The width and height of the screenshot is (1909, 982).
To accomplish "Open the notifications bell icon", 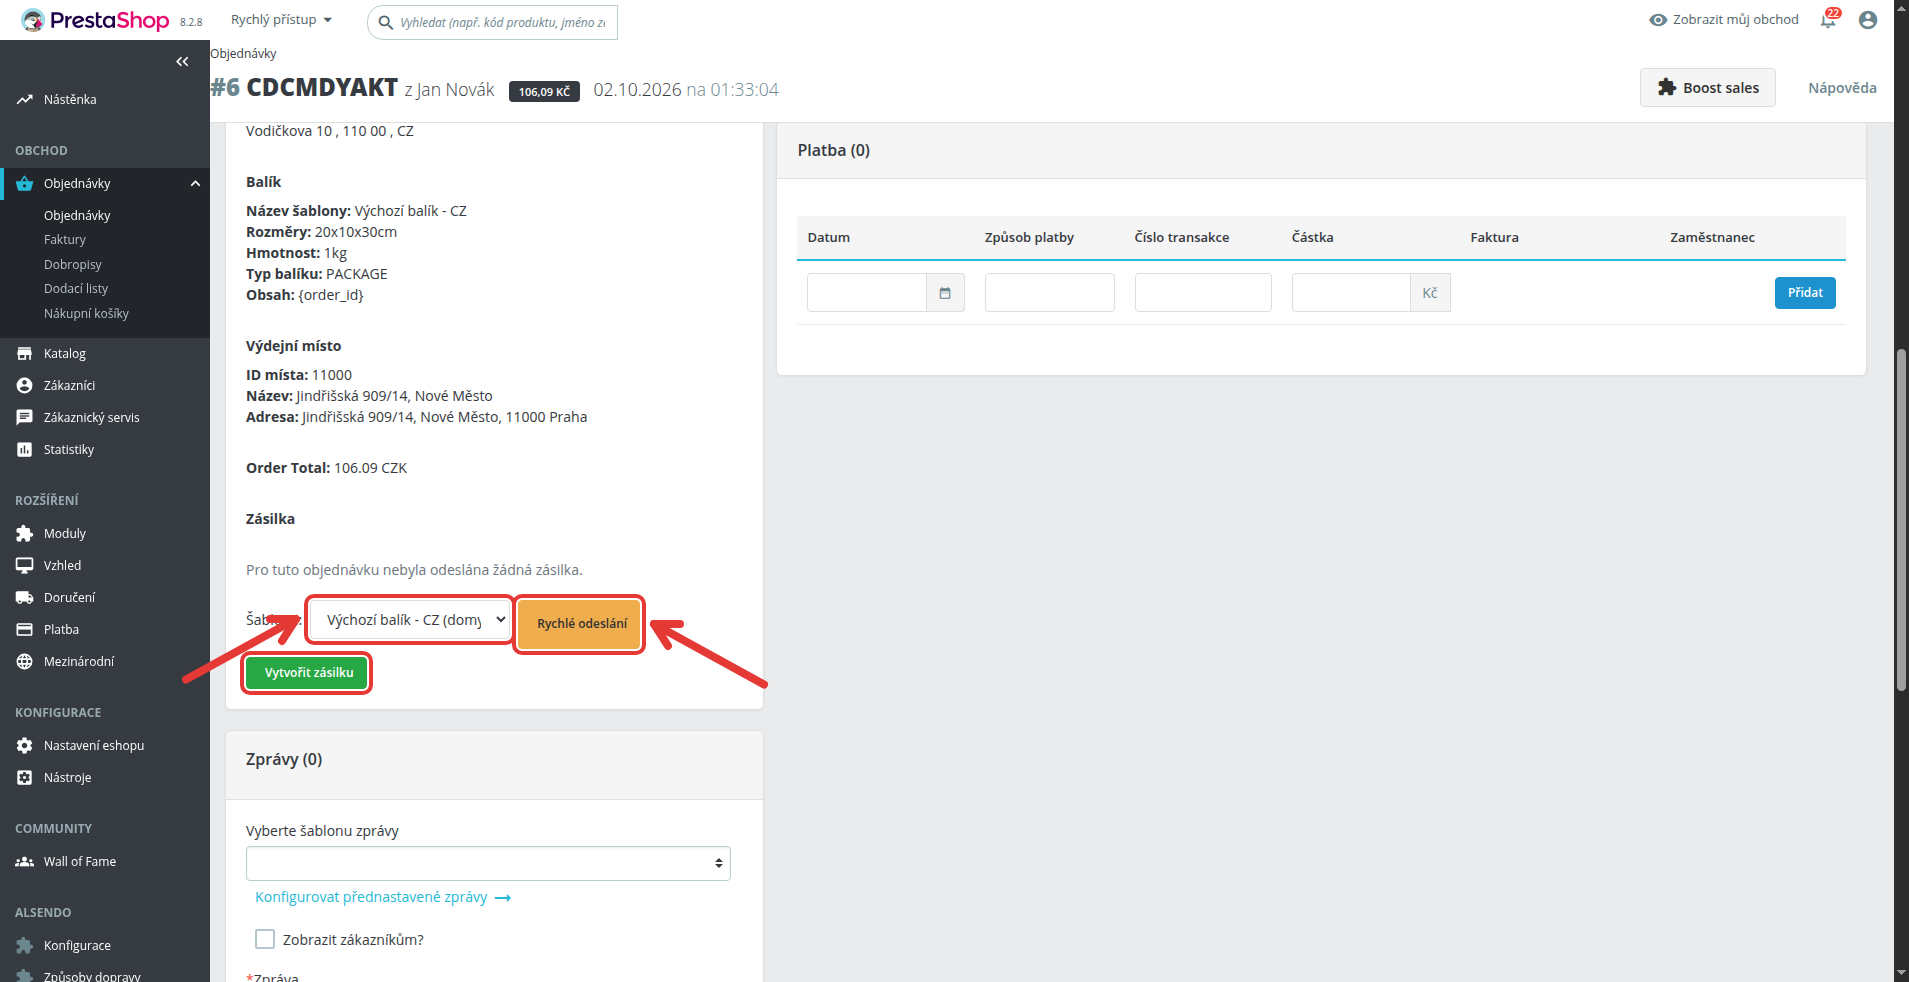I will [1828, 20].
